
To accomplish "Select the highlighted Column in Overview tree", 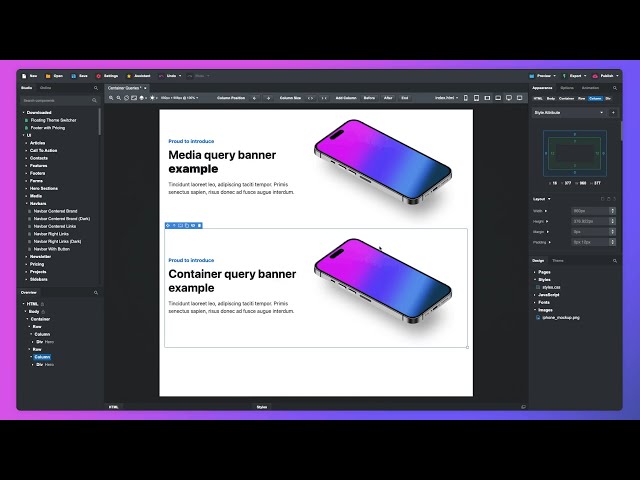I will tap(42, 357).
